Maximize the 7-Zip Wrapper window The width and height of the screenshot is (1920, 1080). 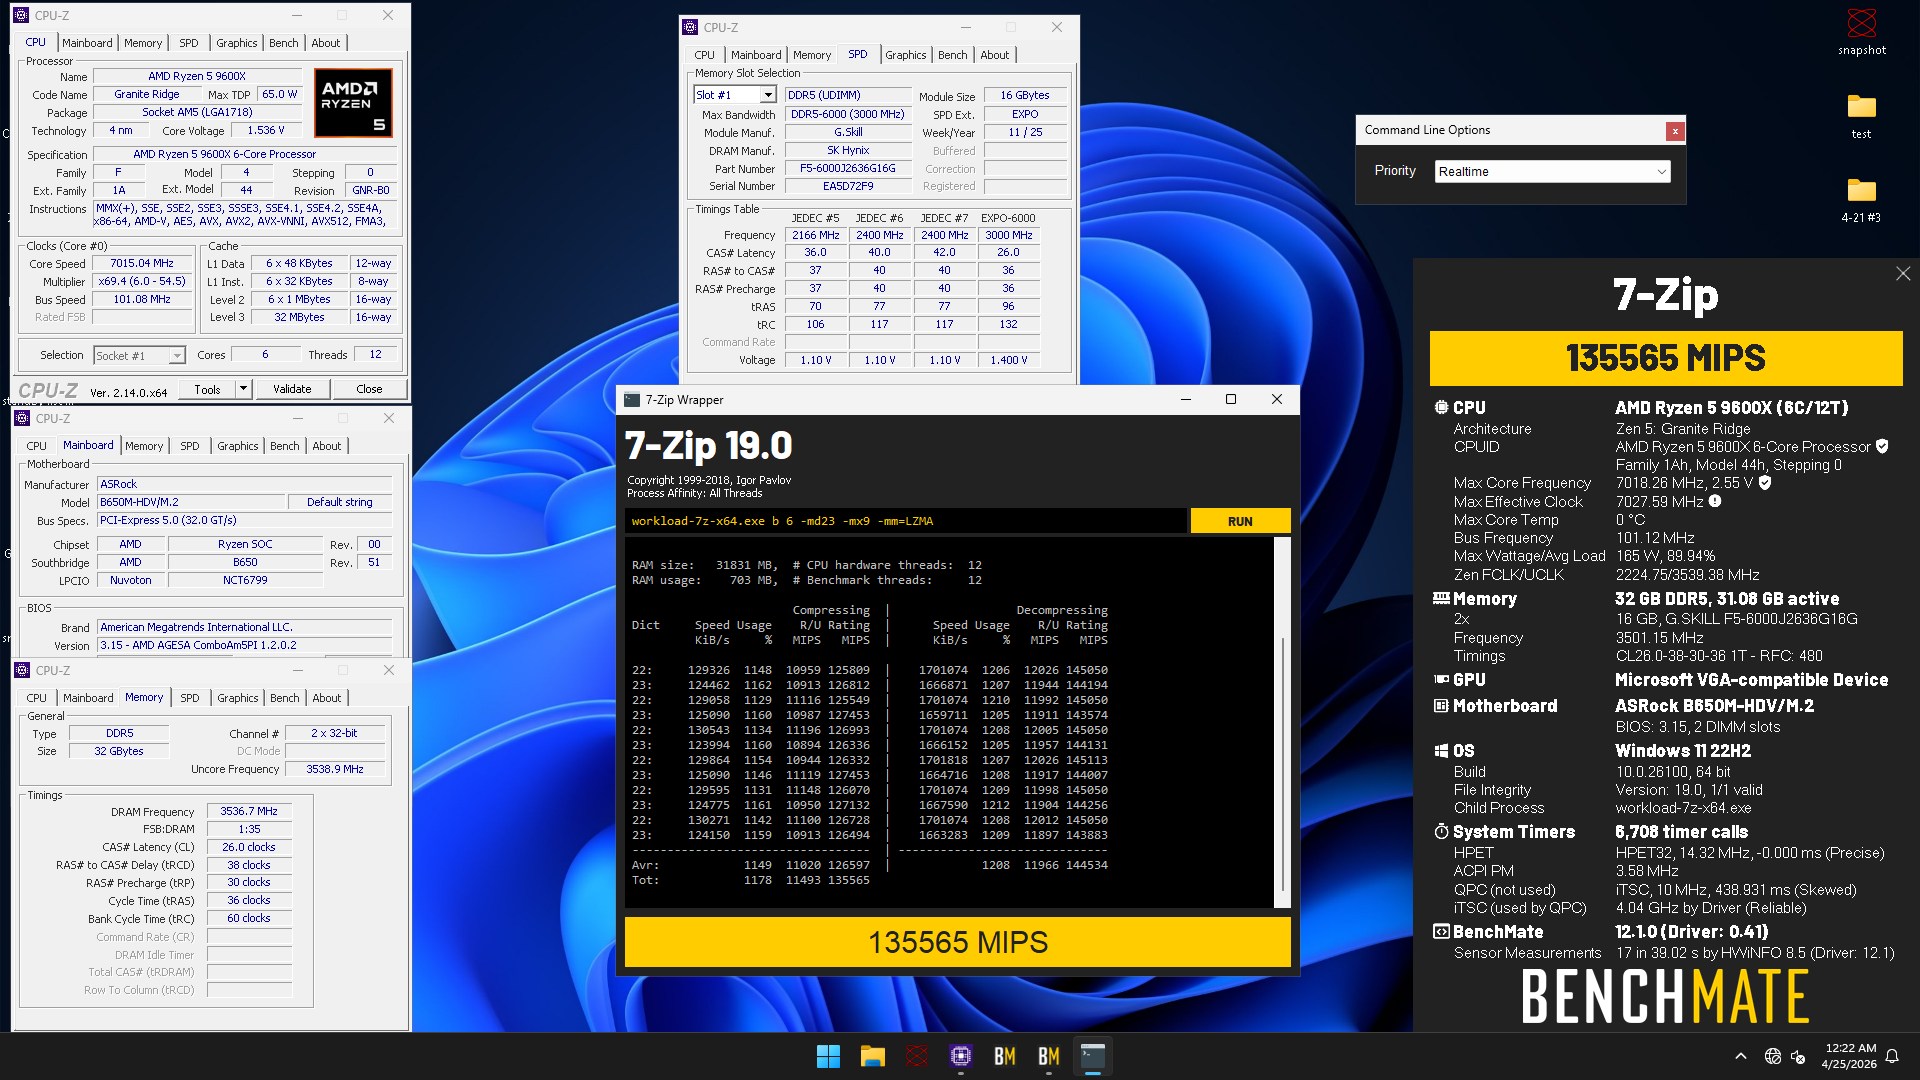coord(1231,399)
